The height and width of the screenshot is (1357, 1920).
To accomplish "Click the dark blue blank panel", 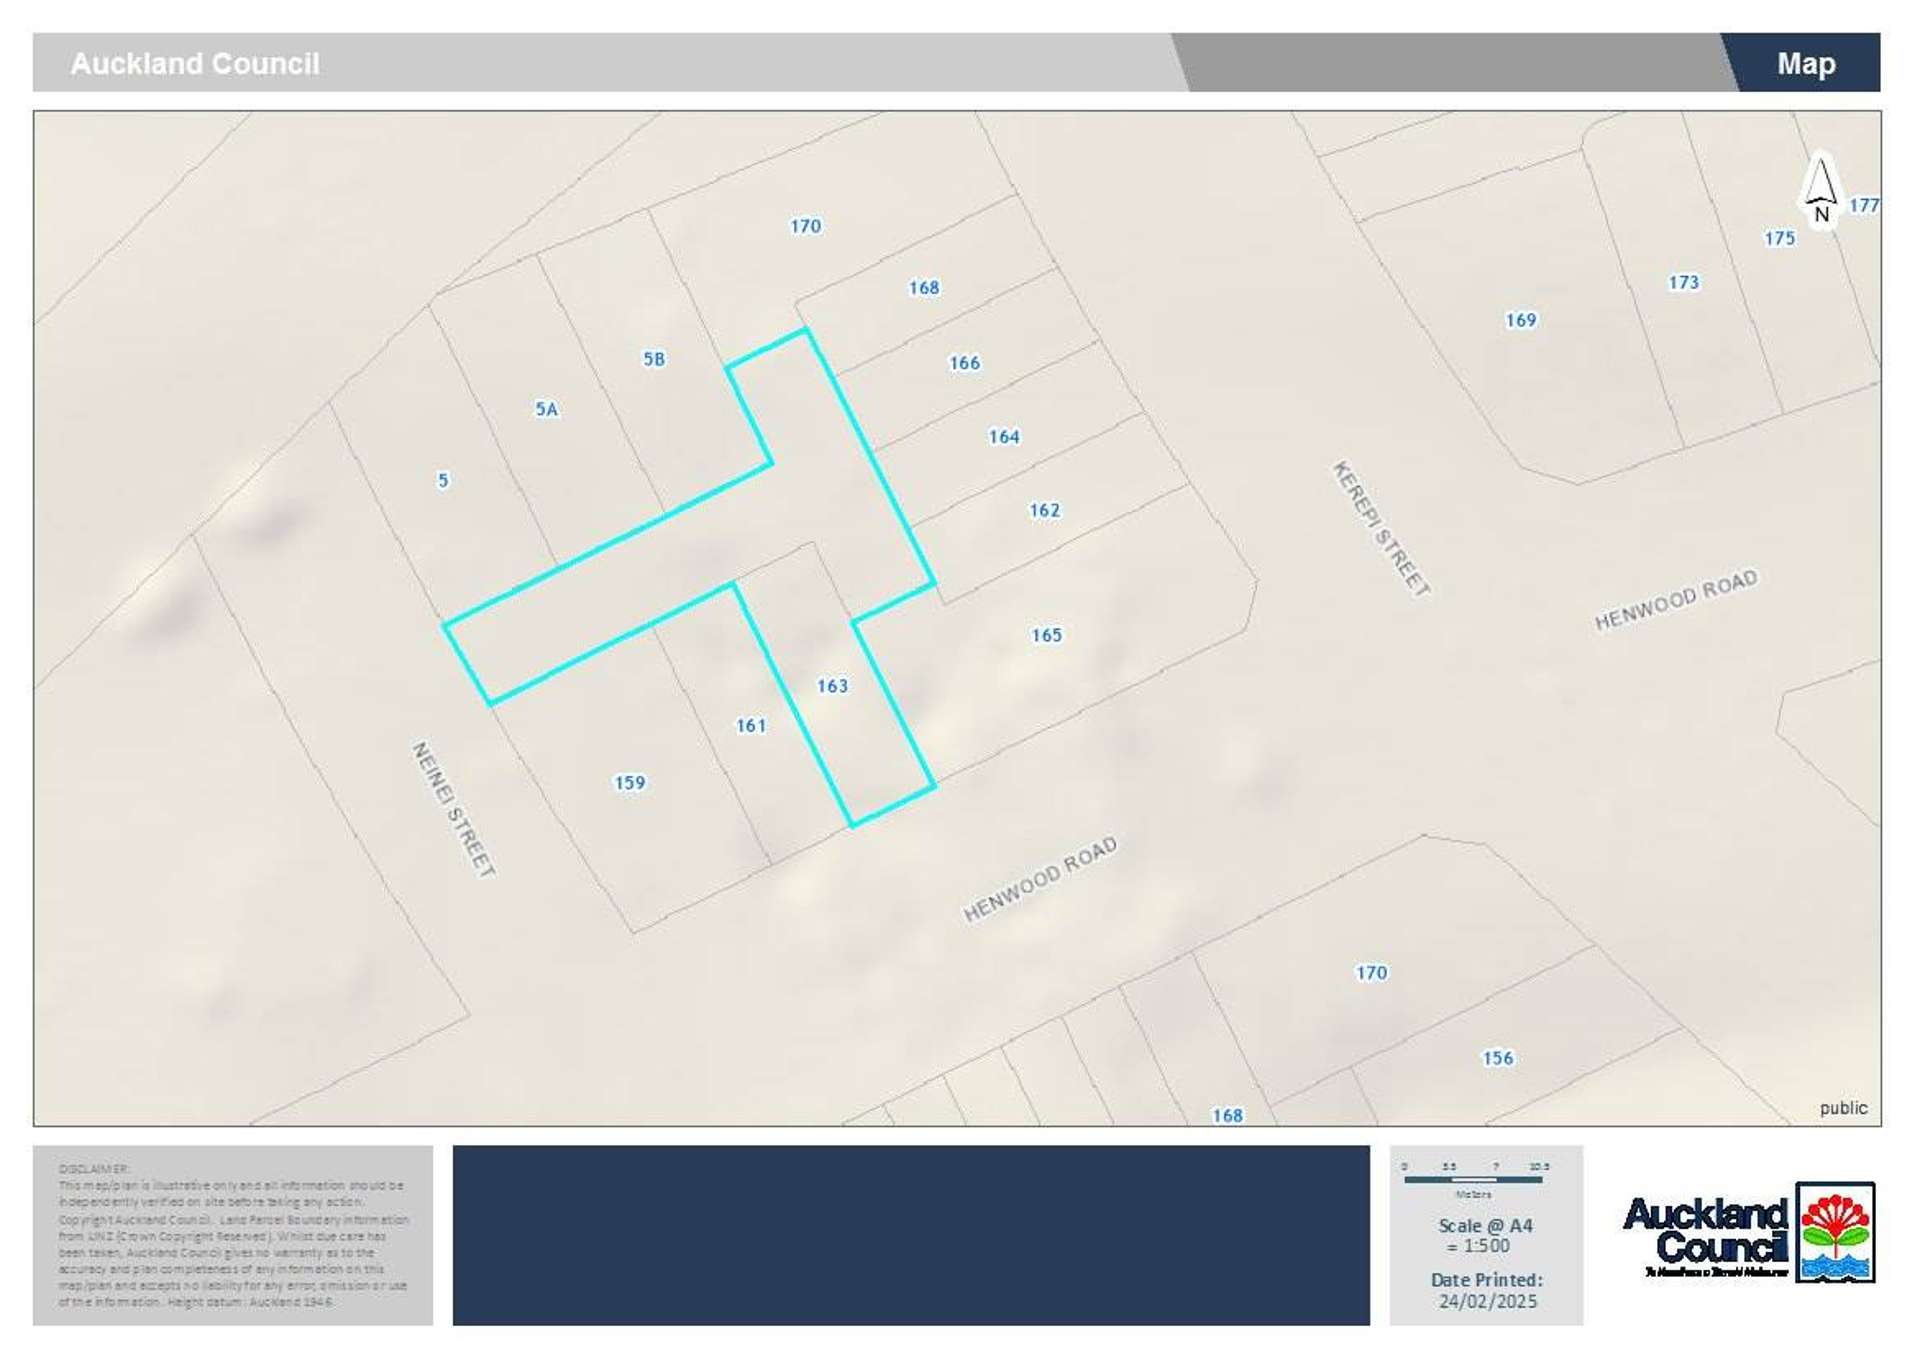I will 910,1235.
